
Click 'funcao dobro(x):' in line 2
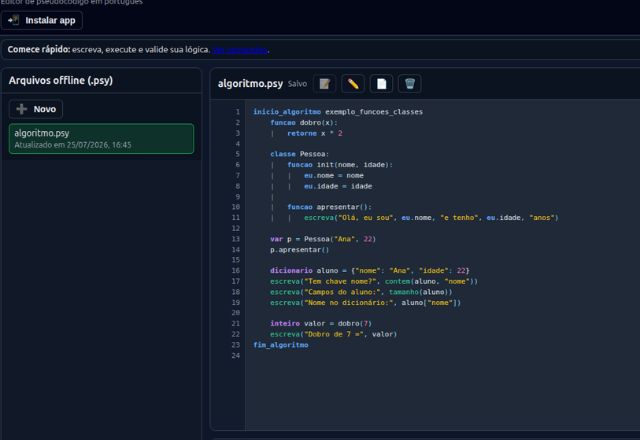pos(304,122)
